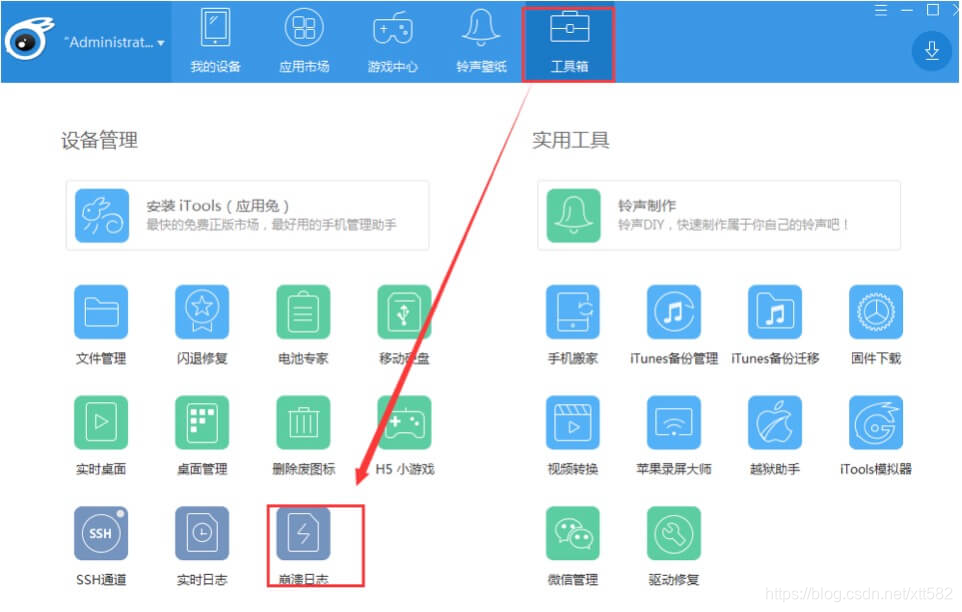The image size is (962, 612).
Task: Select the 工具箱 toolbox tab
Action: (569, 44)
